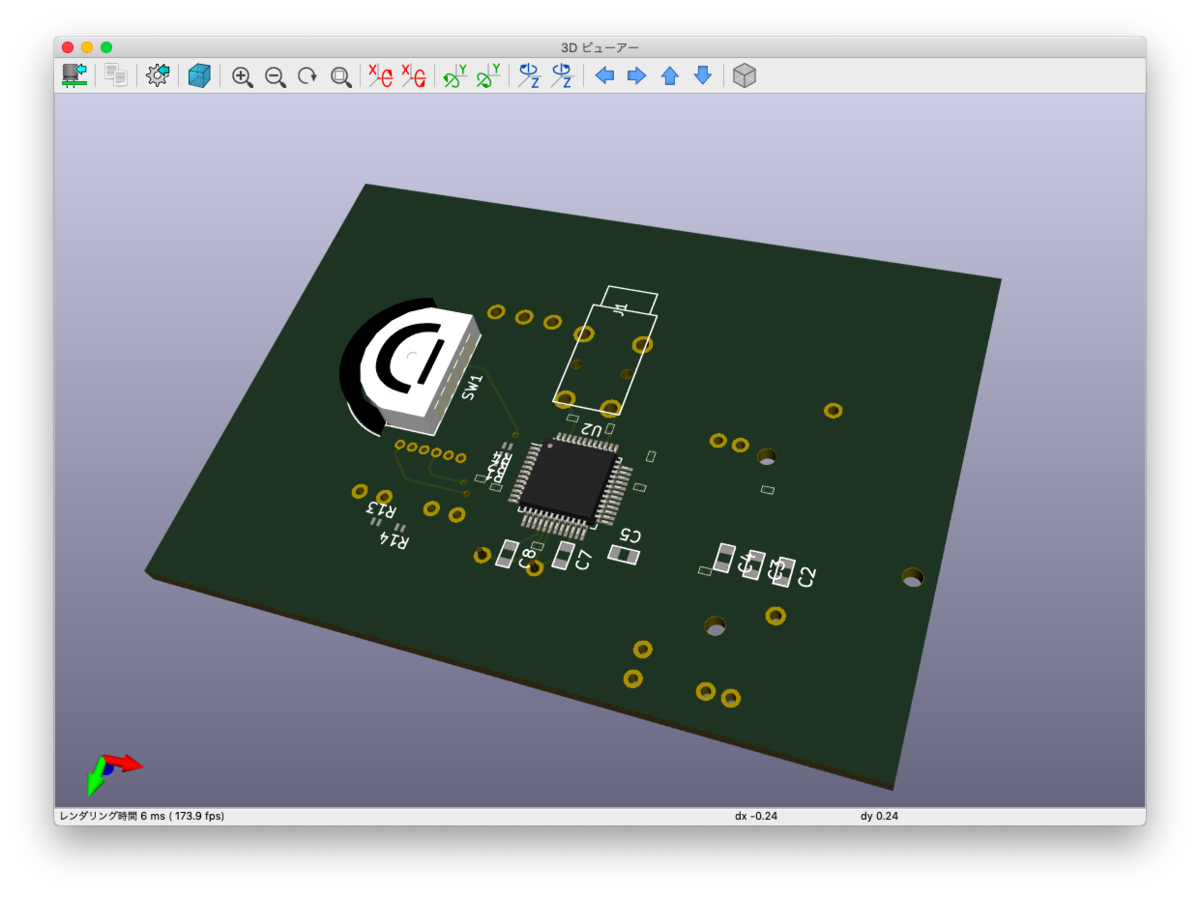The width and height of the screenshot is (1200, 897).
Task: Maximize the 3D viewer window
Action: coord(106,47)
